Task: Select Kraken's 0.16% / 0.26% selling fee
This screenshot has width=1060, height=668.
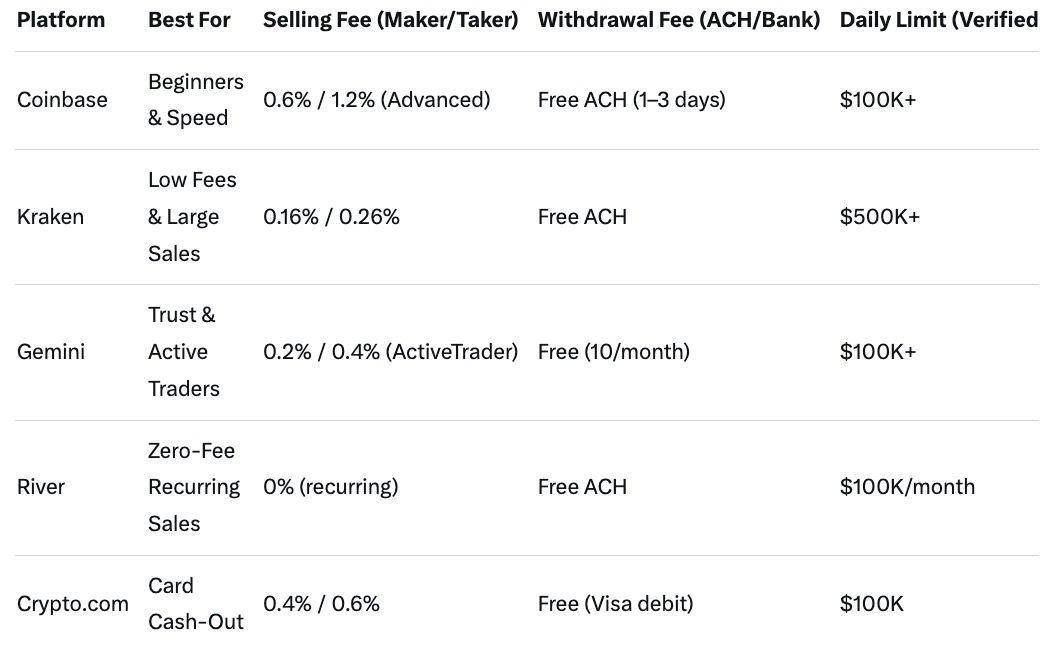Action: (x=331, y=217)
